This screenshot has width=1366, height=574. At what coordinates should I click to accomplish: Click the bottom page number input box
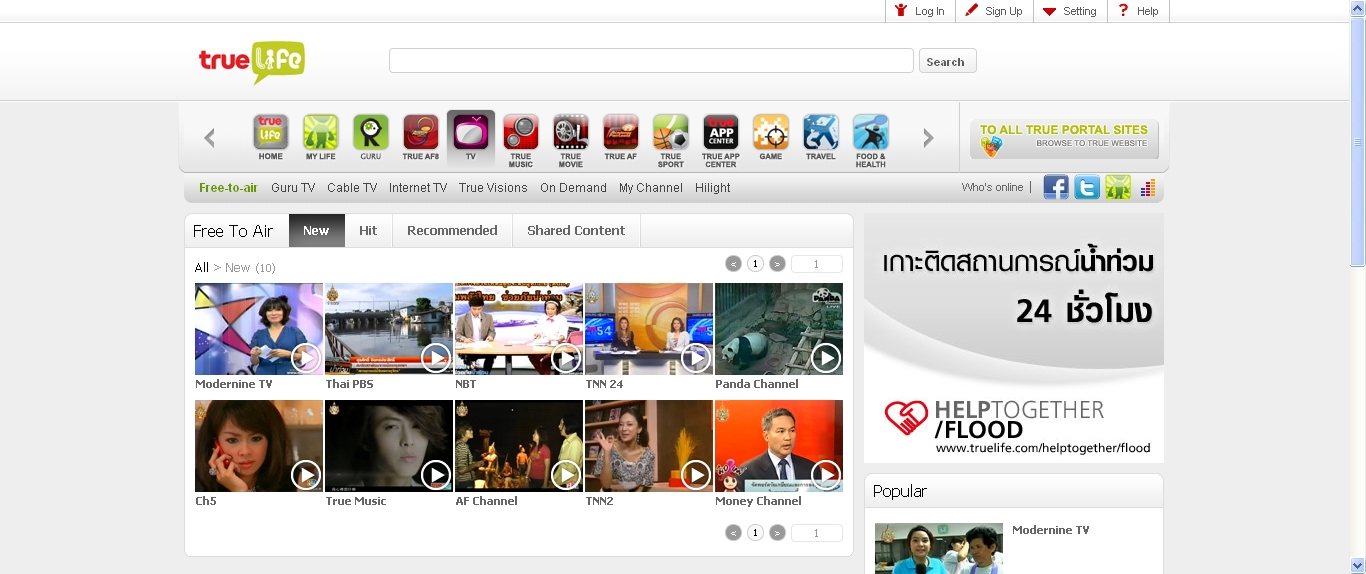tap(816, 533)
